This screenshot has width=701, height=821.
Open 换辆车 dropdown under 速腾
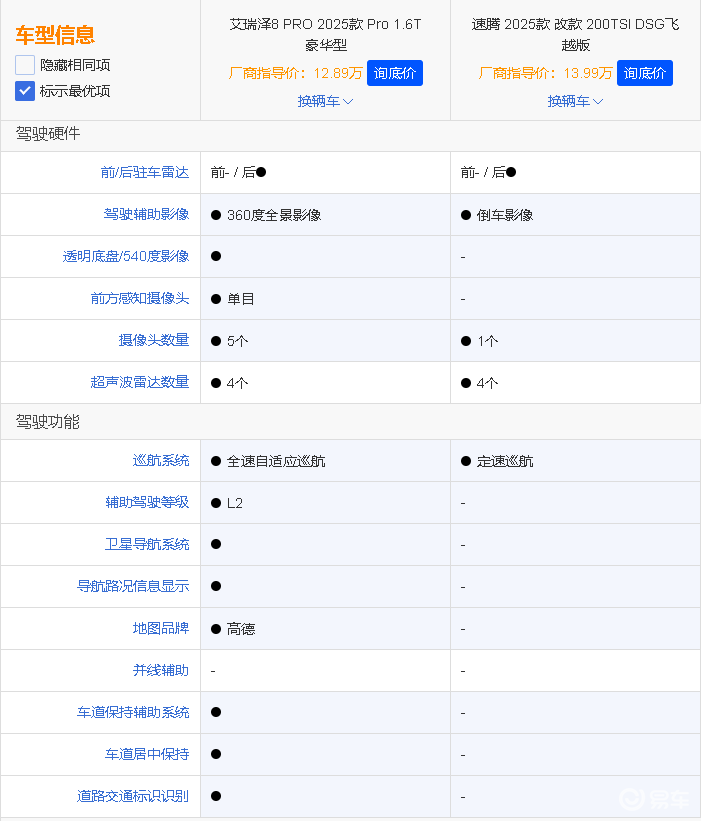(575, 101)
